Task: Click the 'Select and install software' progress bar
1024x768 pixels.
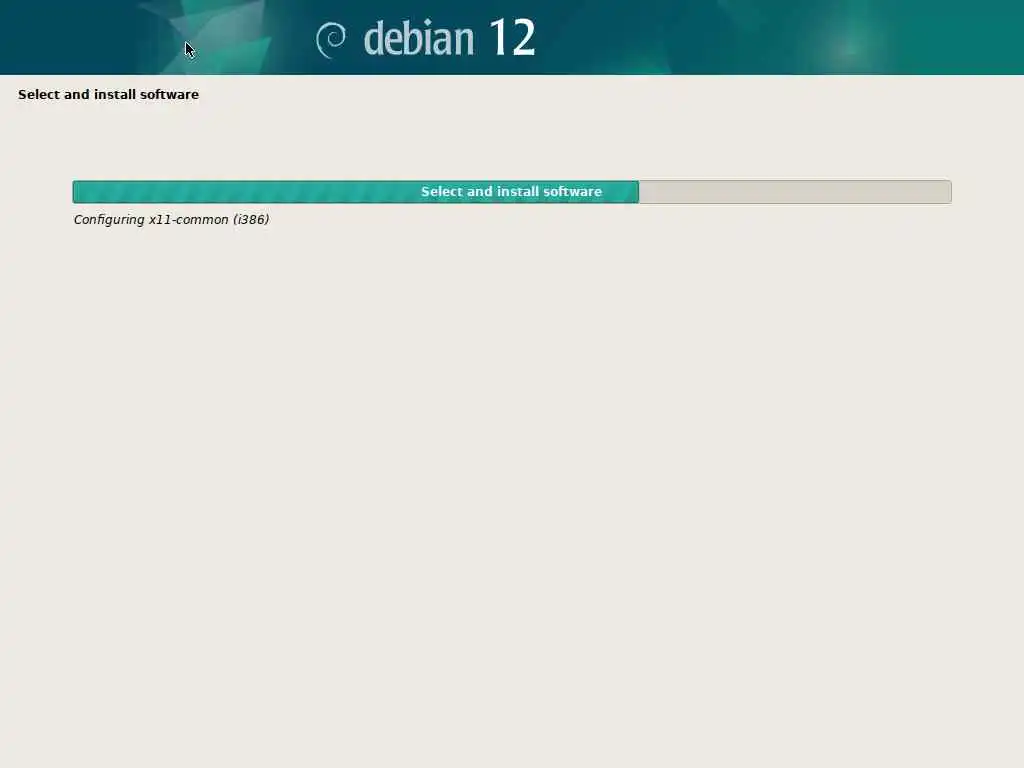Action: pyautogui.click(x=511, y=192)
